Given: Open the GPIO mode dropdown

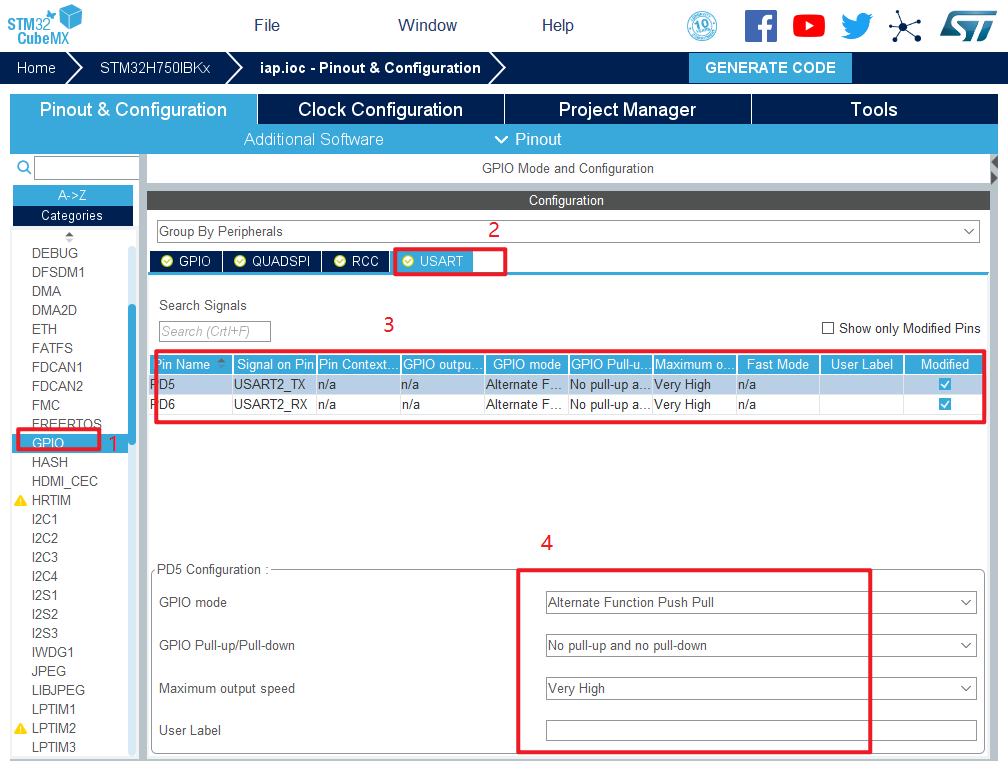Looking at the screenshot, I should 760,602.
